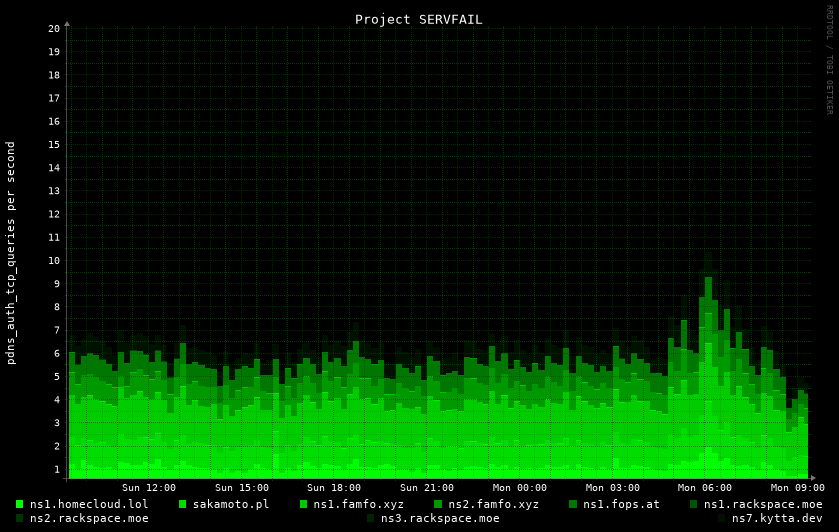Click the ns1.homecloud.lol legend color swatch
The image size is (839, 532).
click(x=20, y=504)
